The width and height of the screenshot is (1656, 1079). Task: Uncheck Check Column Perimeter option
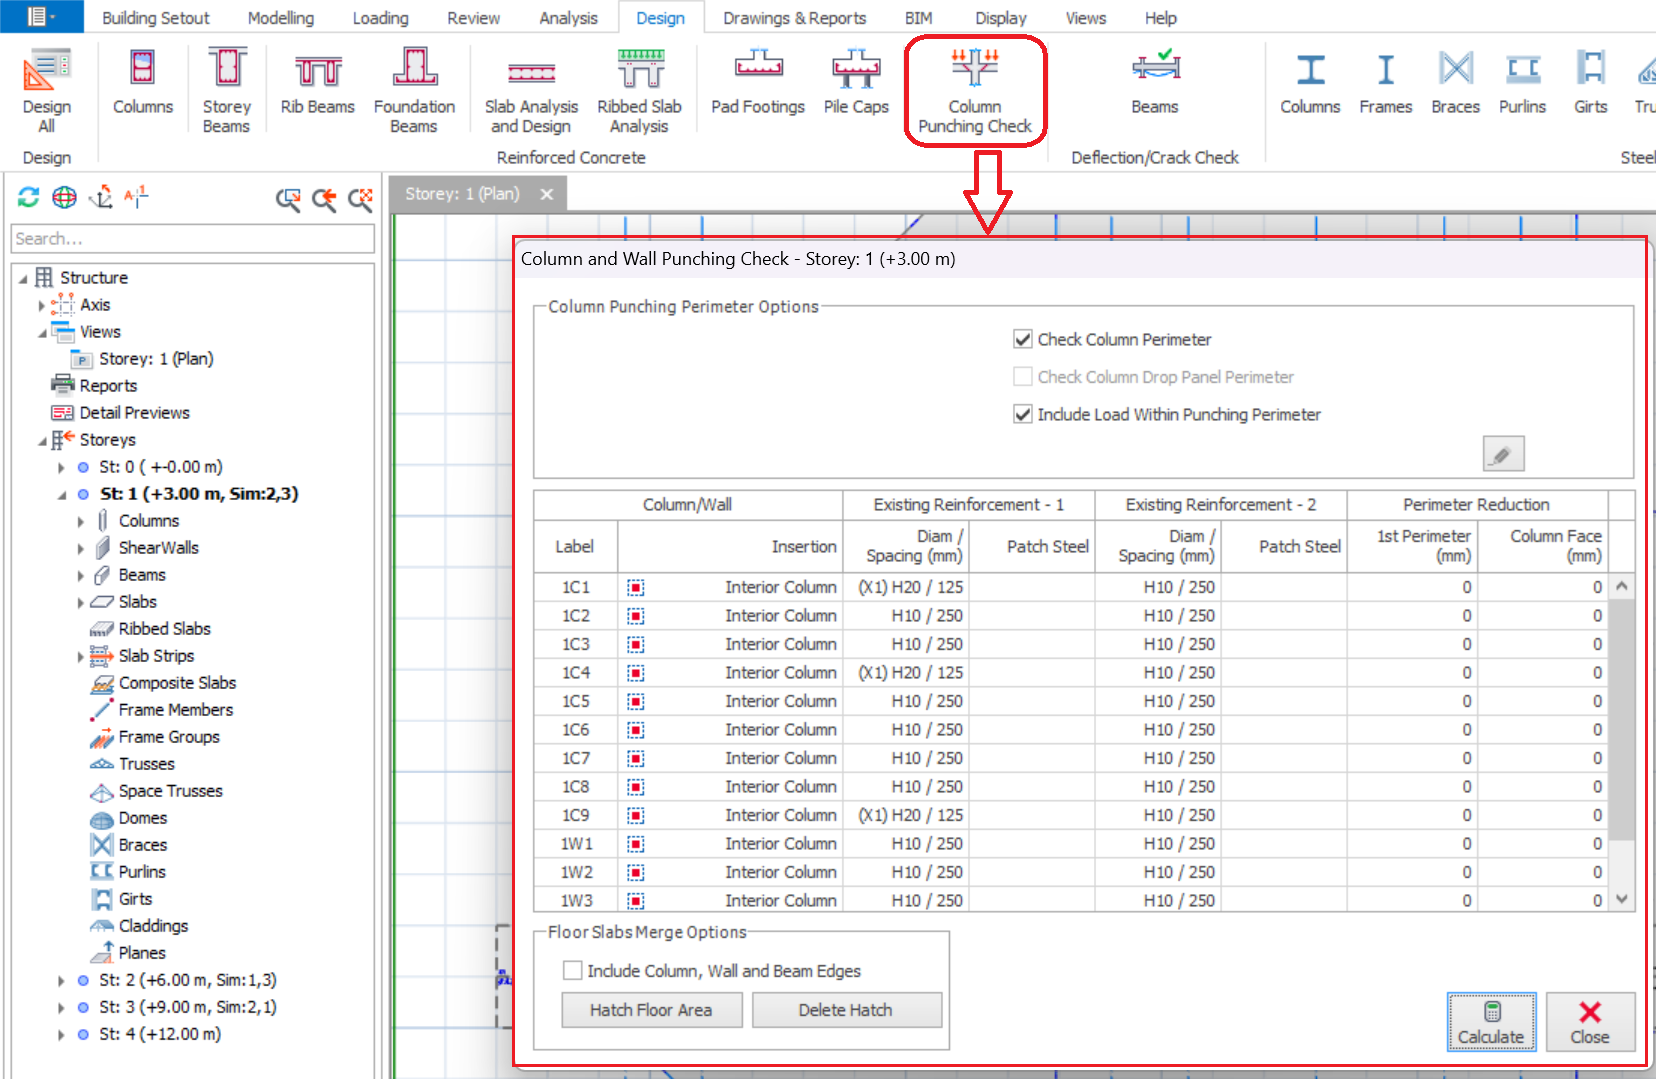pos(1023,340)
